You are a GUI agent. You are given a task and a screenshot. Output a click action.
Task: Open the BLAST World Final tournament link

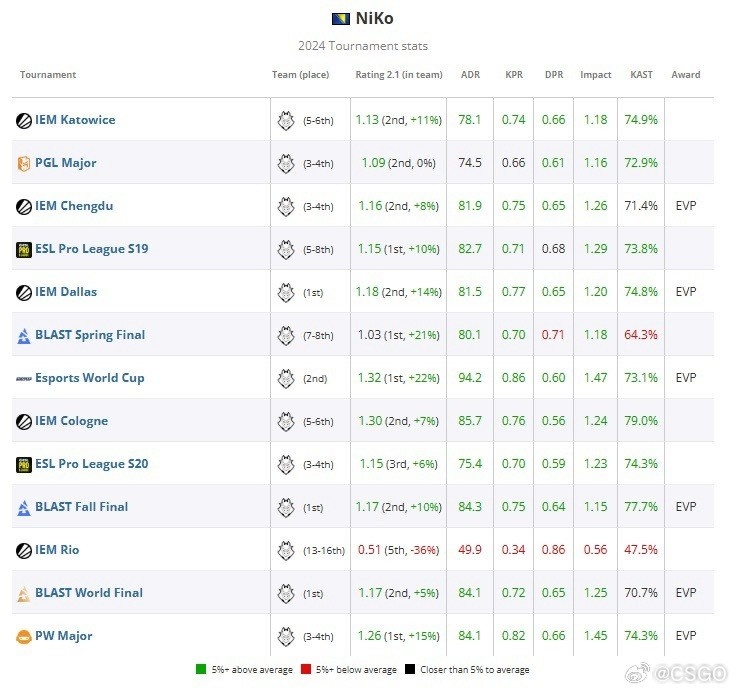pyautogui.click(x=89, y=593)
